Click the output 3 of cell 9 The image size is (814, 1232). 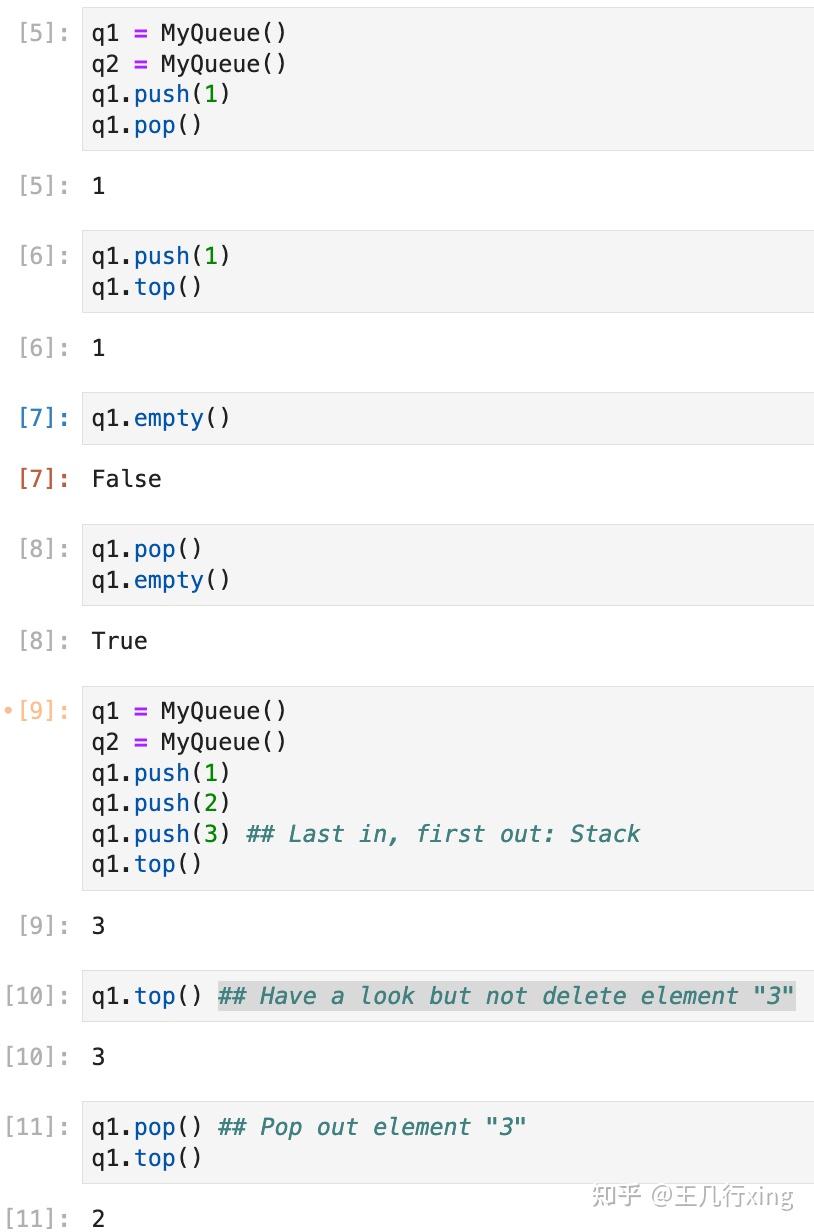pos(98,926)
